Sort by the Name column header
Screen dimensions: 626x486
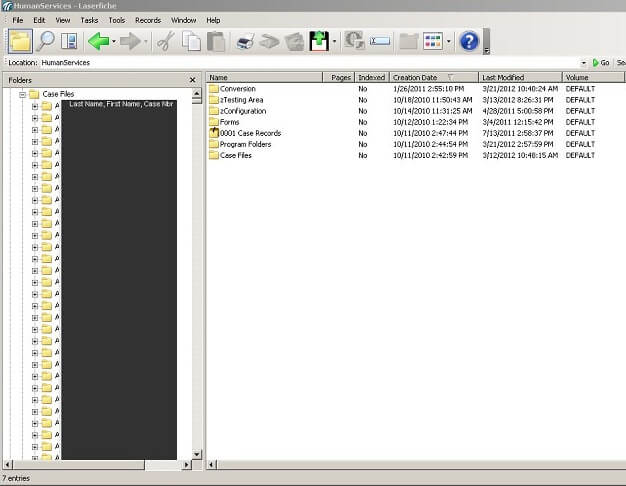point(264,77)
